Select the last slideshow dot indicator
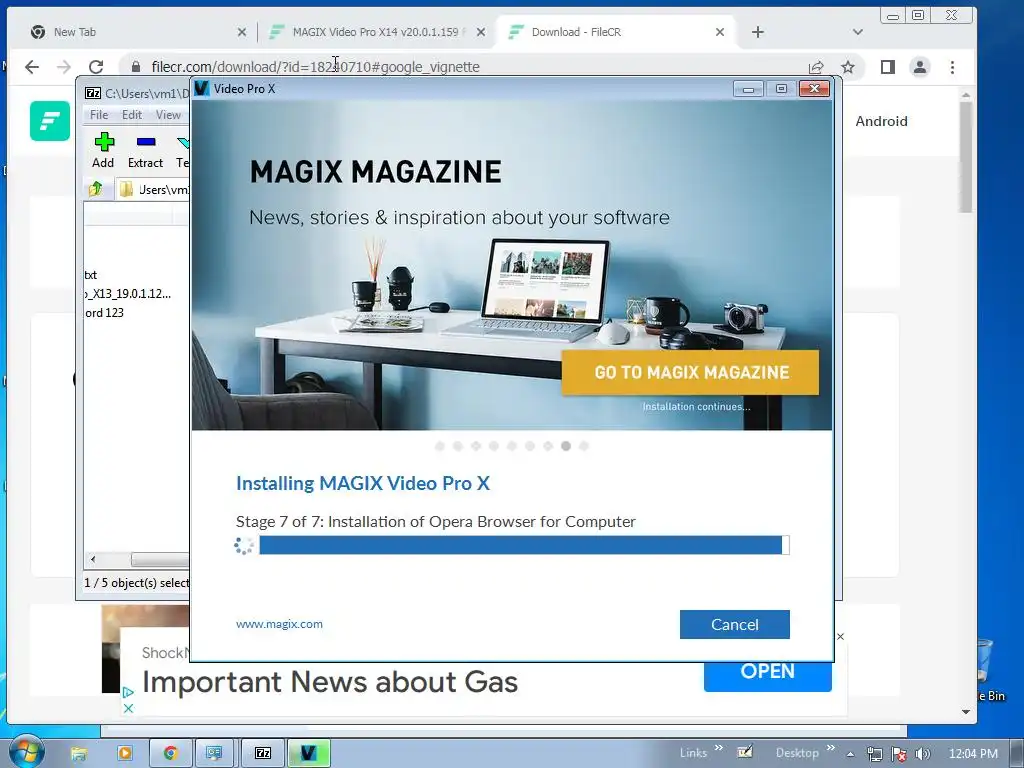The width and height of the screenshot is (1024, 768). [x=584, y=446]
